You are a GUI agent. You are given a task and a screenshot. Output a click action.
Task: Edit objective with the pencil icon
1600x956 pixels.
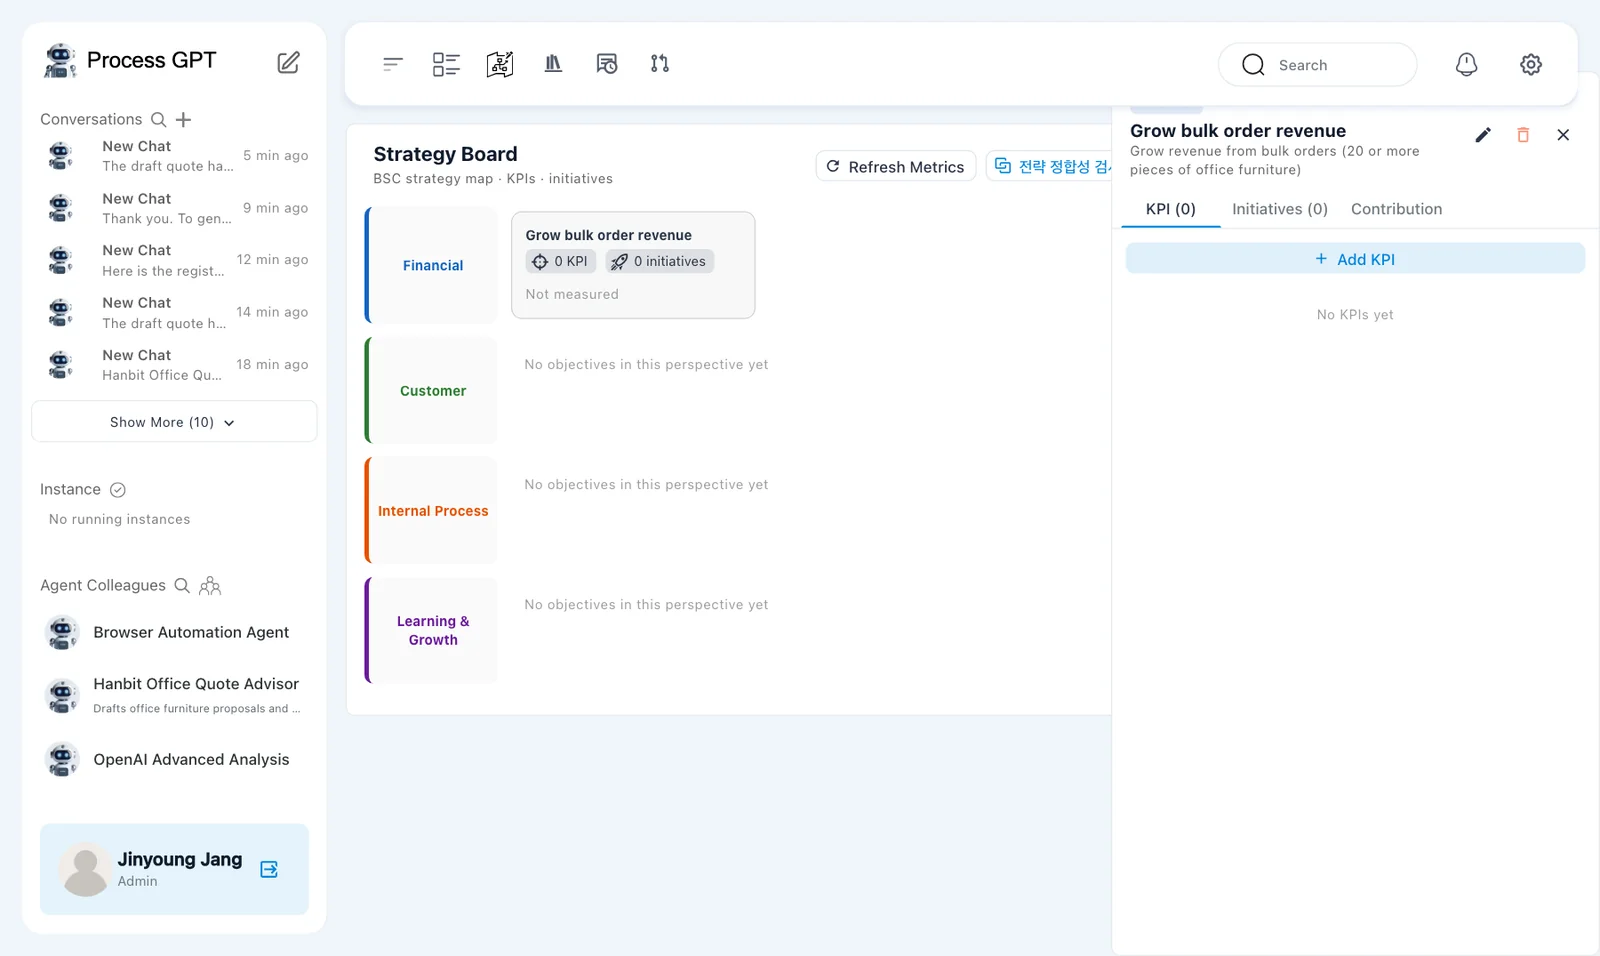(x=1483, y=135)
